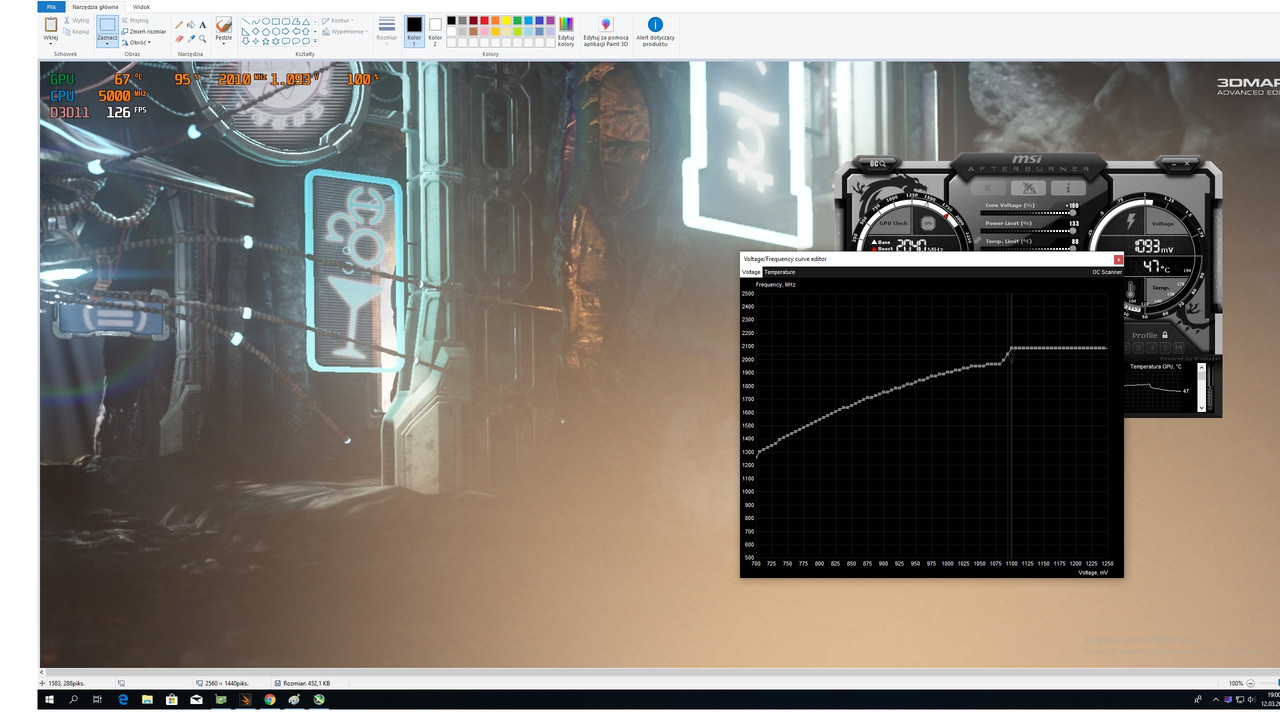Choose the Line shape in Kształty gallery
Image resolution: width=1280 pixels, height=720 pixels.
pos(246,21)
